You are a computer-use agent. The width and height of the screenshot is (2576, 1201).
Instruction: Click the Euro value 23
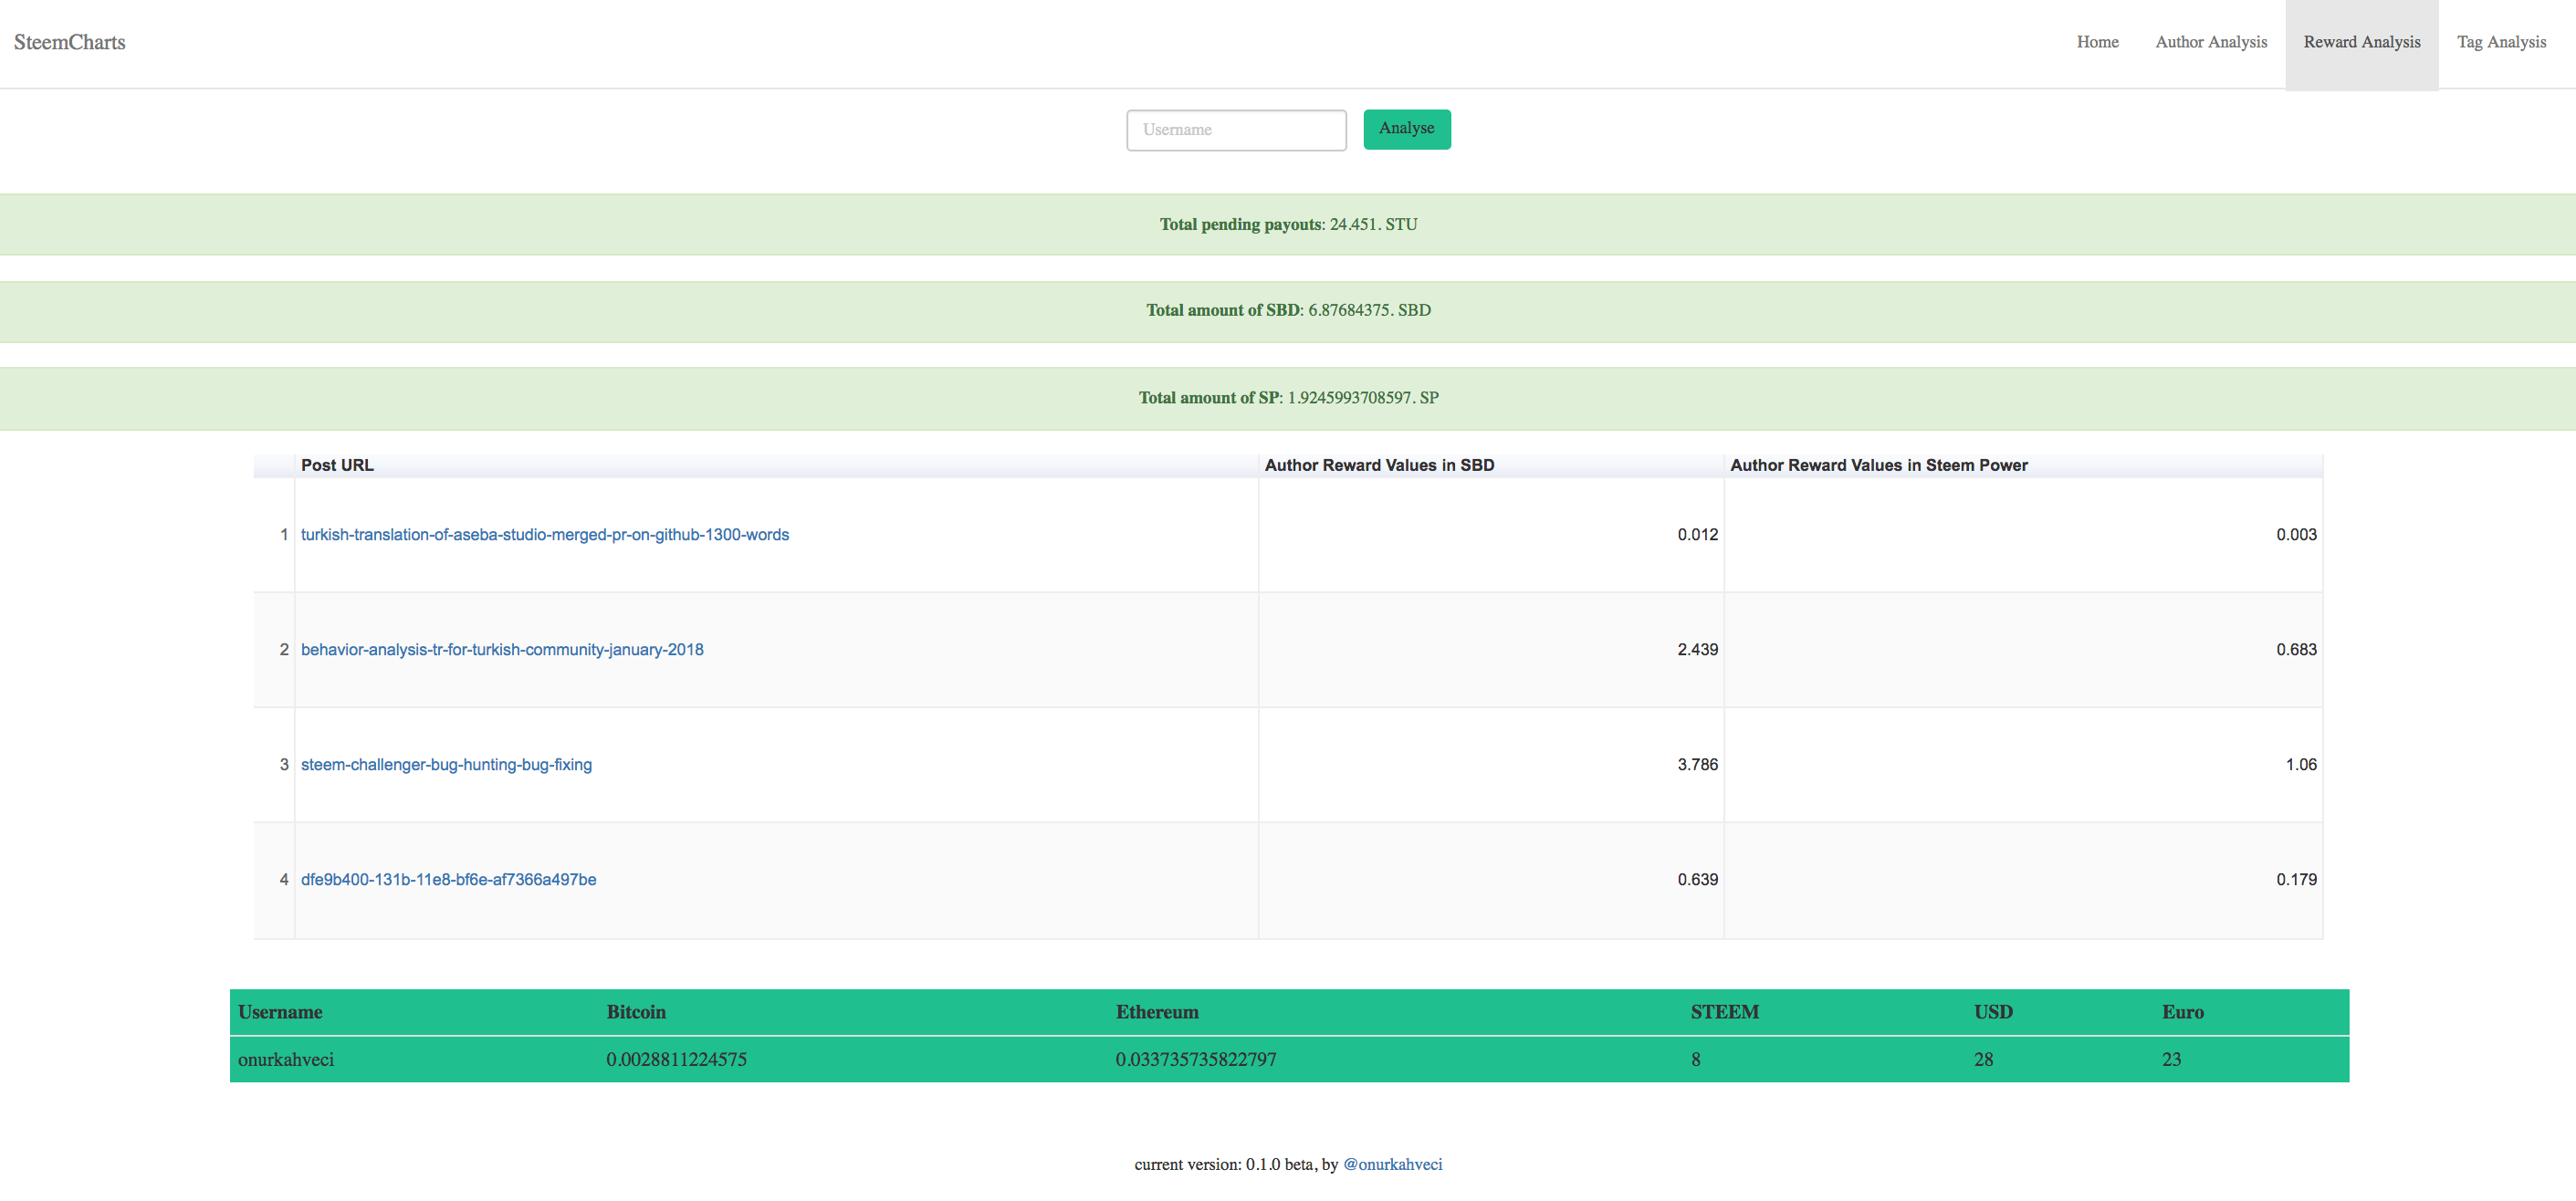click(x=2171, y=1060)
